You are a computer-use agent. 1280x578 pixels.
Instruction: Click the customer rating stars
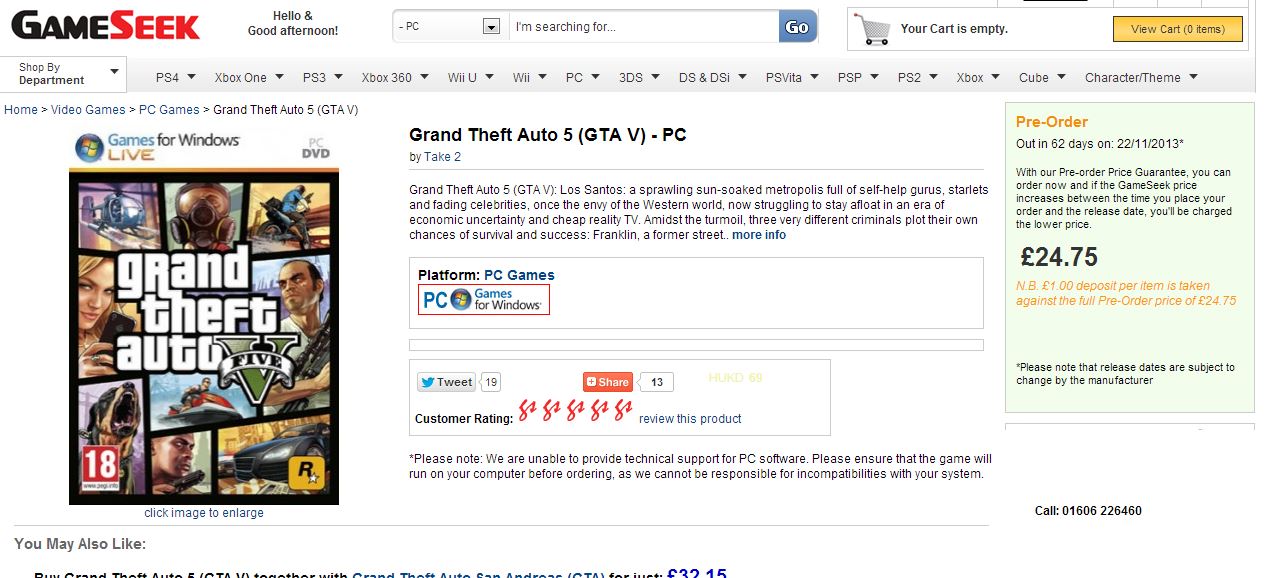tap(575, 410)
